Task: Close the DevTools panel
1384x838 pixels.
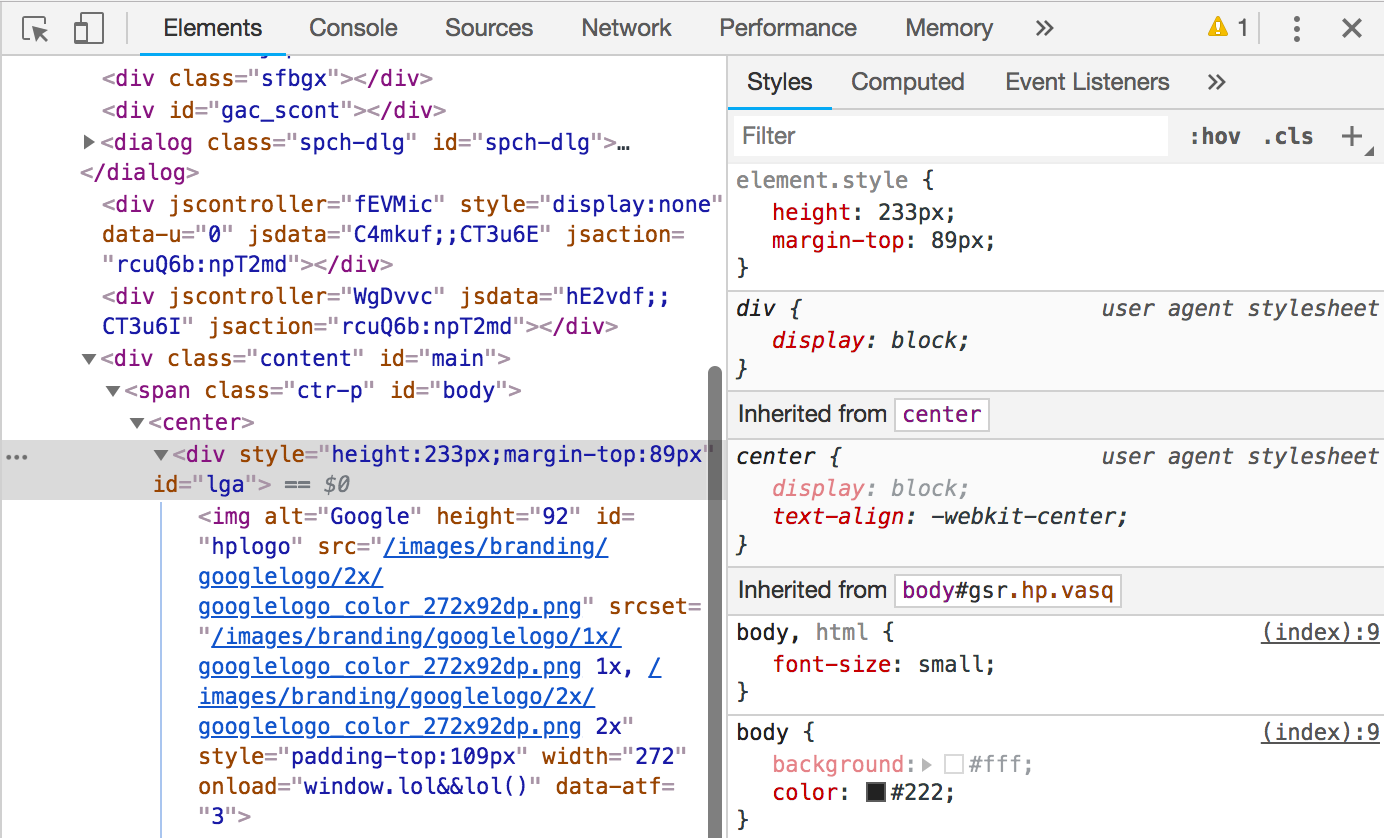Action: coord(1352,28)
